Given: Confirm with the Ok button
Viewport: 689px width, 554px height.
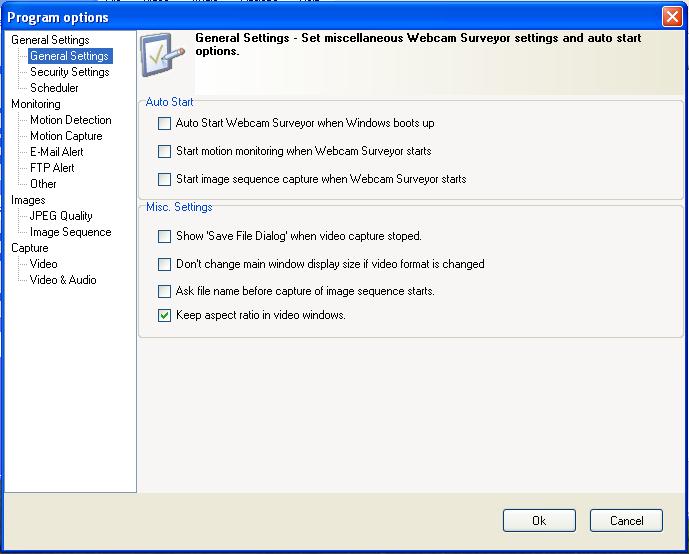Looking at the screenshot, I should pyautogui.click(x=539, y=521).
